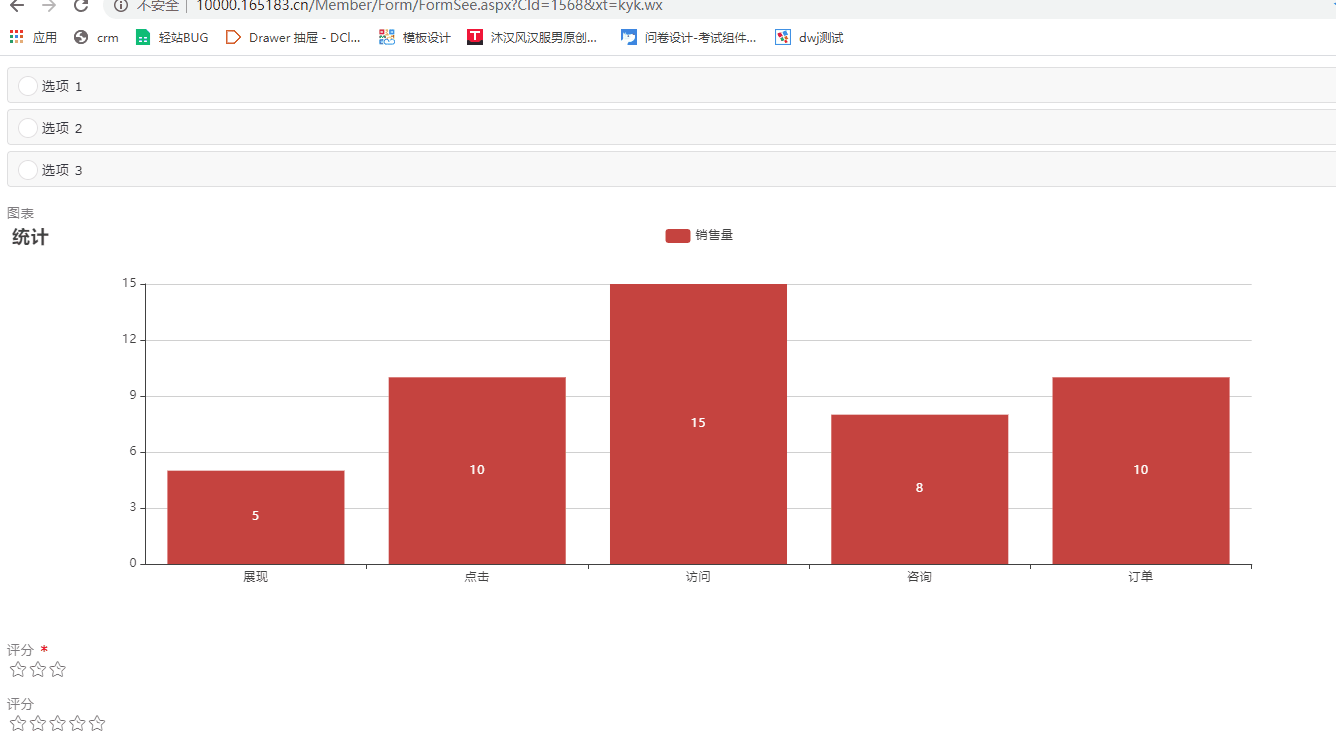This screenshot has height=756, width=1336.
Task: Open the 问卷设计-考试组件 bookmark
Action: click(689, 38)
